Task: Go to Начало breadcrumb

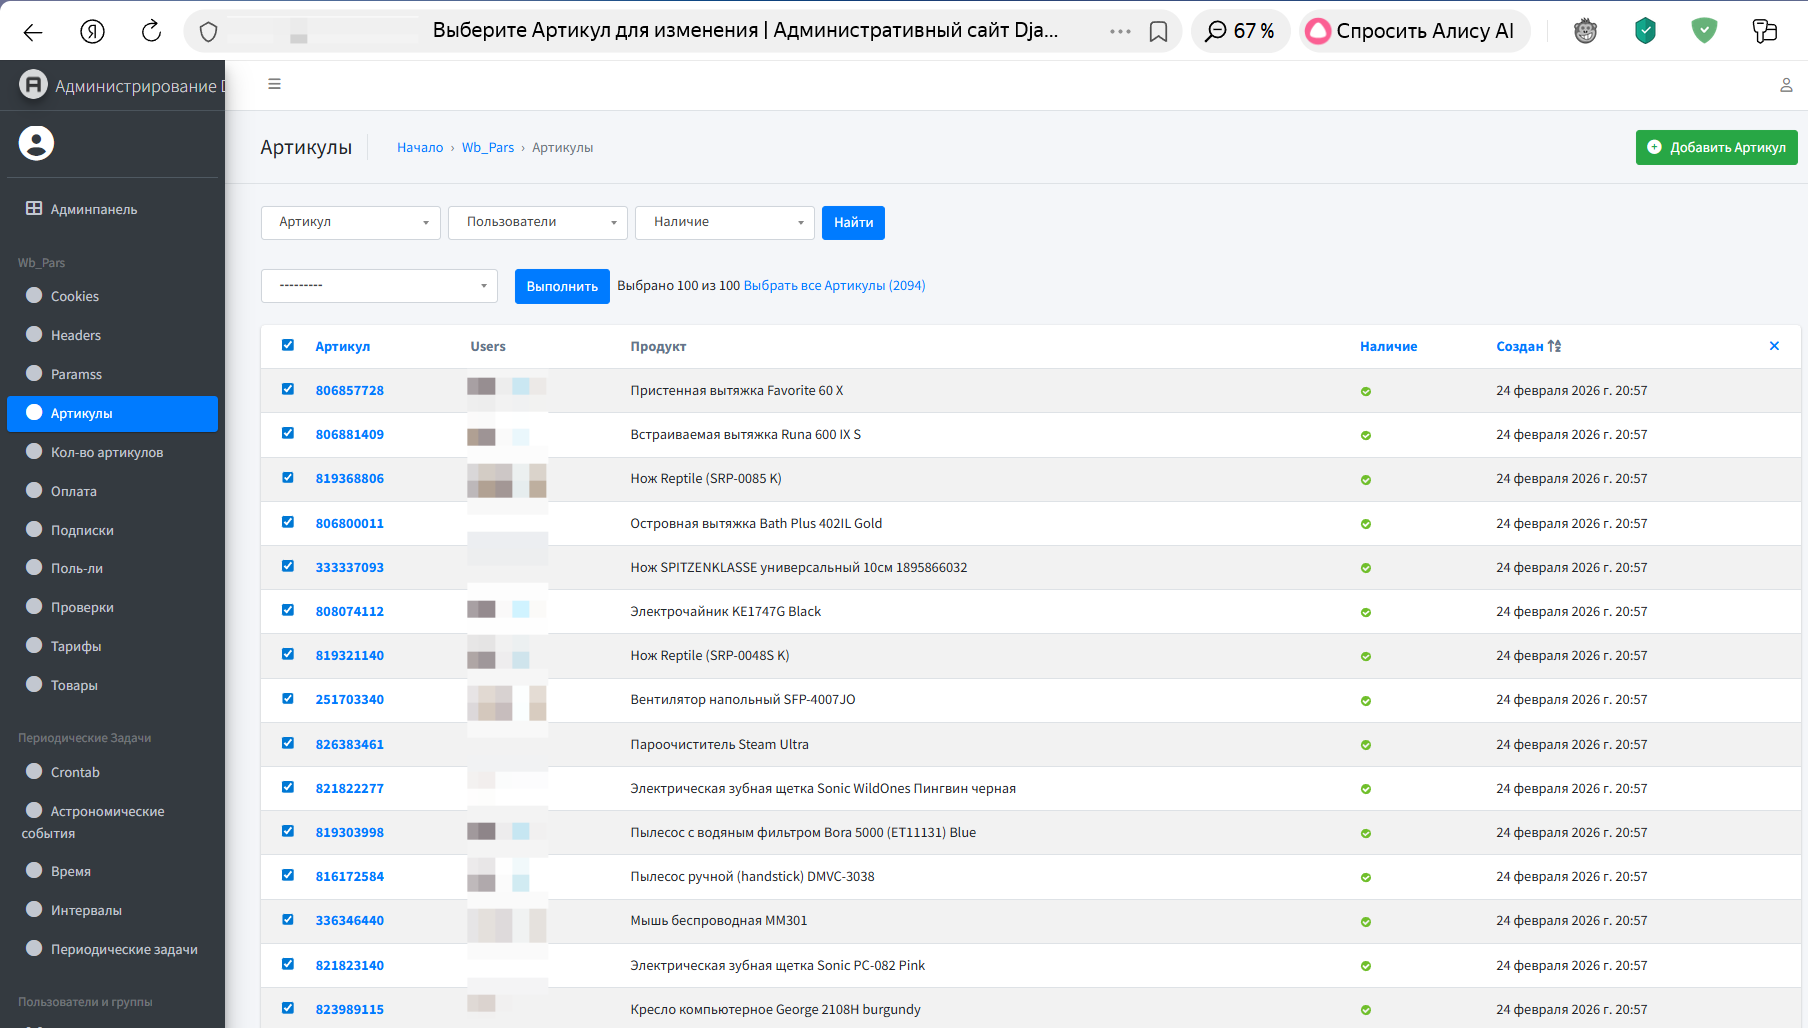Action: click(420, 147)
